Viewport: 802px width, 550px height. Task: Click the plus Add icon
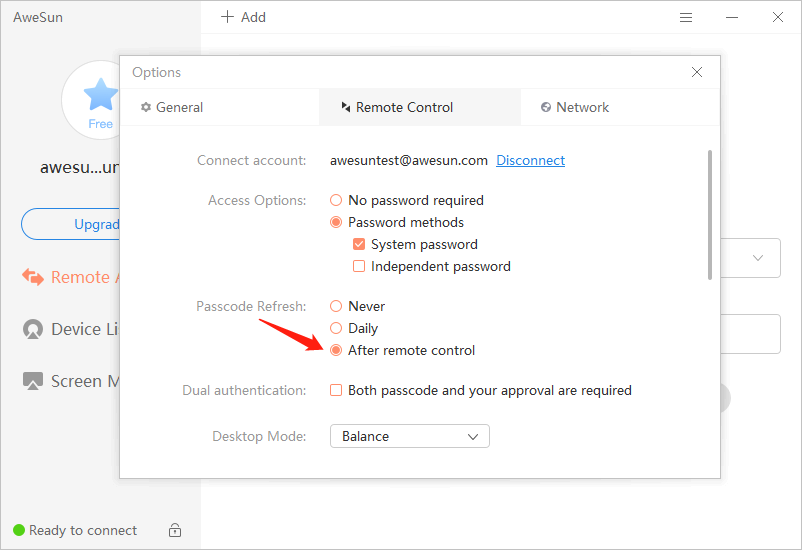(x=227, y=17)
